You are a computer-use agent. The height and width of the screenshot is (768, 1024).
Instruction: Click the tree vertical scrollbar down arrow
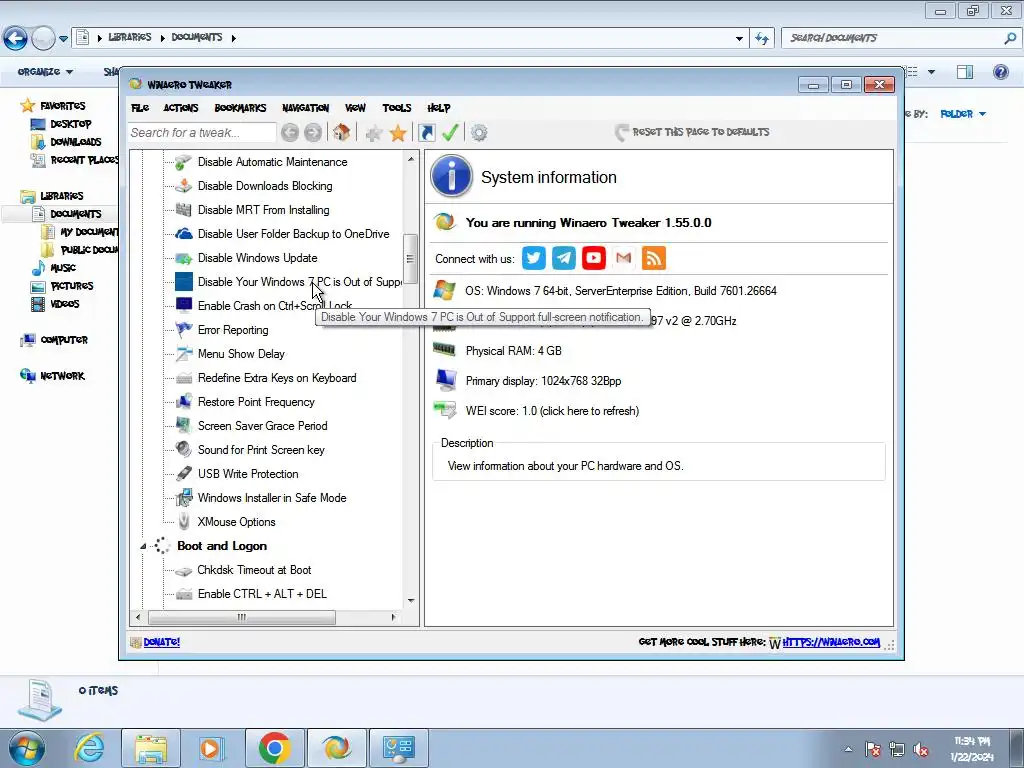411,600
